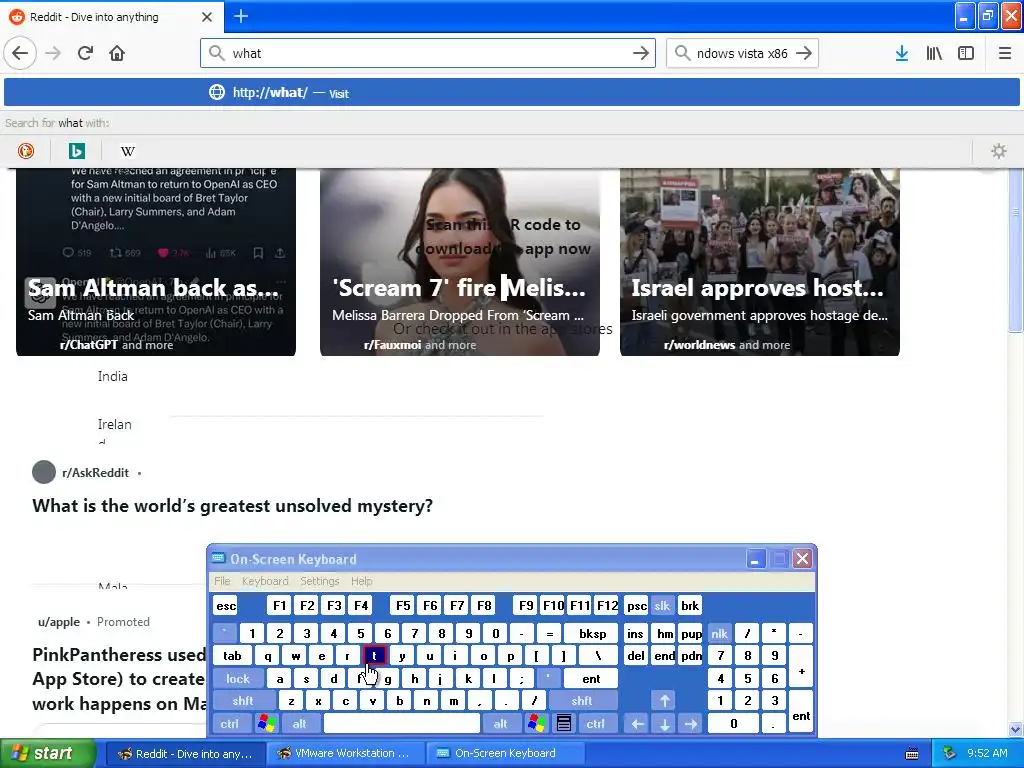Image resolution: width=1024 pixels, height=768 pixels.
Task: Open a new browser tab with plus
Action: coord(241,16)
